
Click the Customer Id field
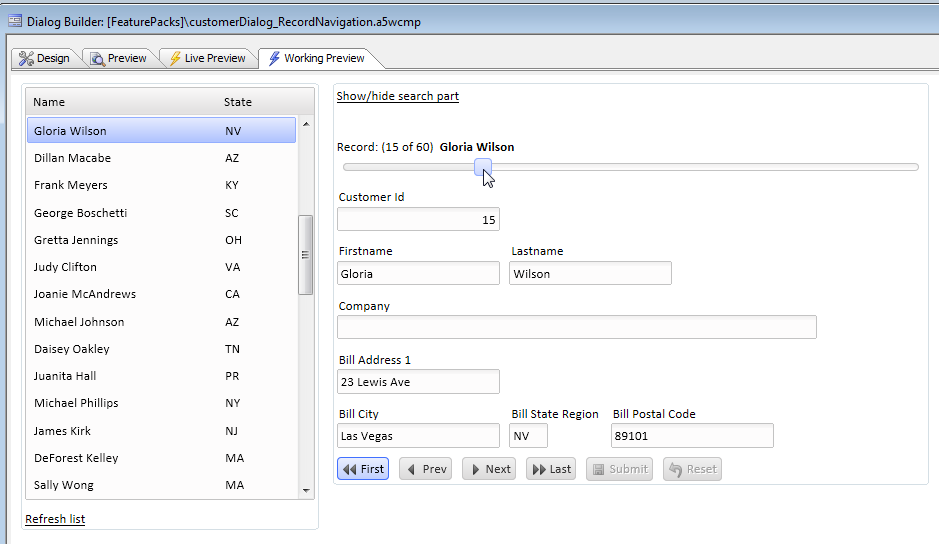pyautogui.click(x=418, y=219)
